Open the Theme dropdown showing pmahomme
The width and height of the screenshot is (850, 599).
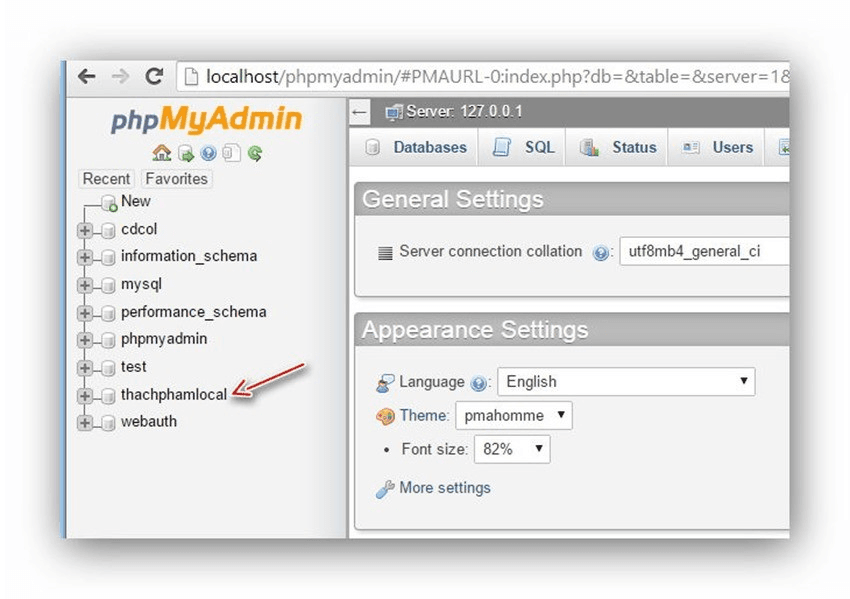click(514, 416)
